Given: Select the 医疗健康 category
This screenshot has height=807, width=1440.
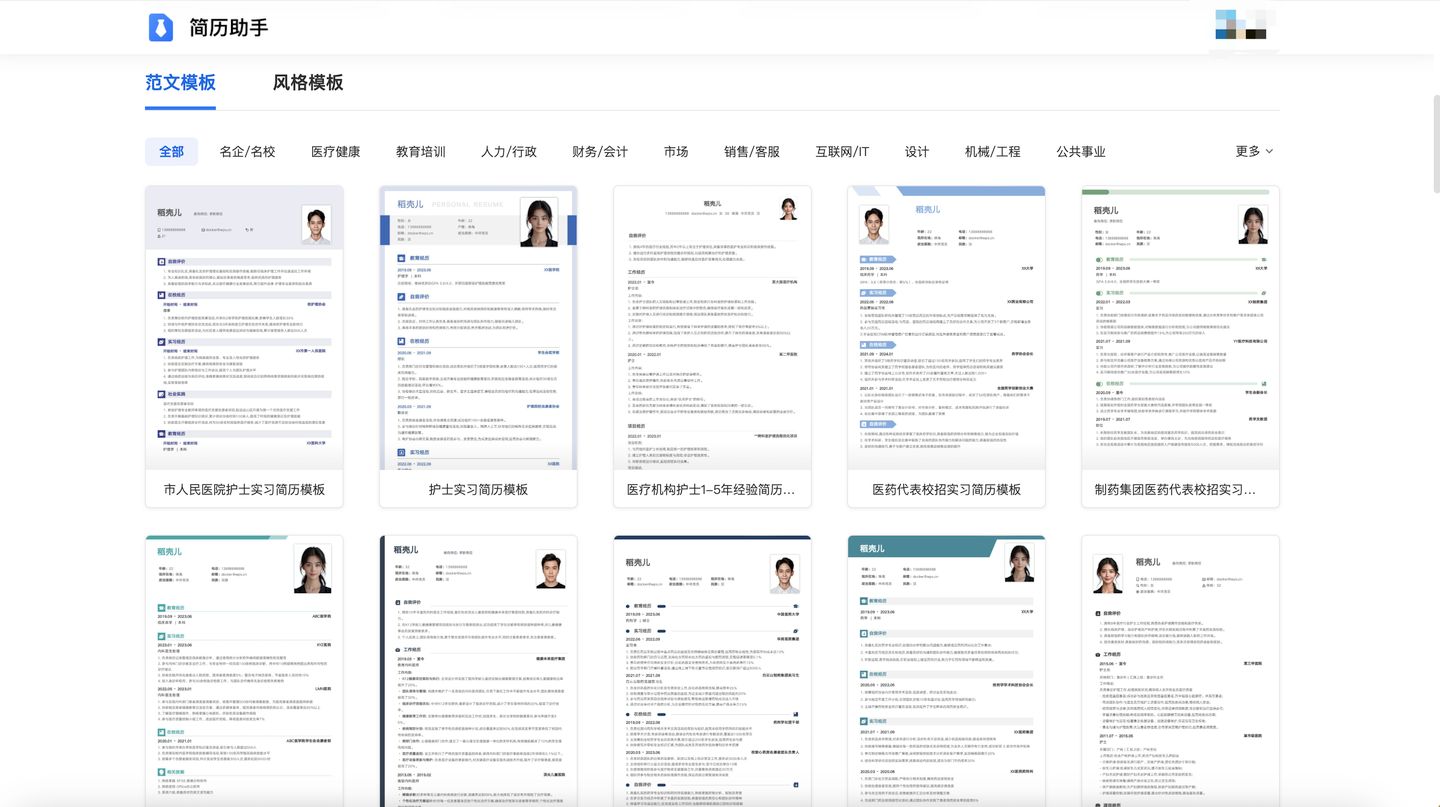Looking at the screenshot, I should [335, 152].
